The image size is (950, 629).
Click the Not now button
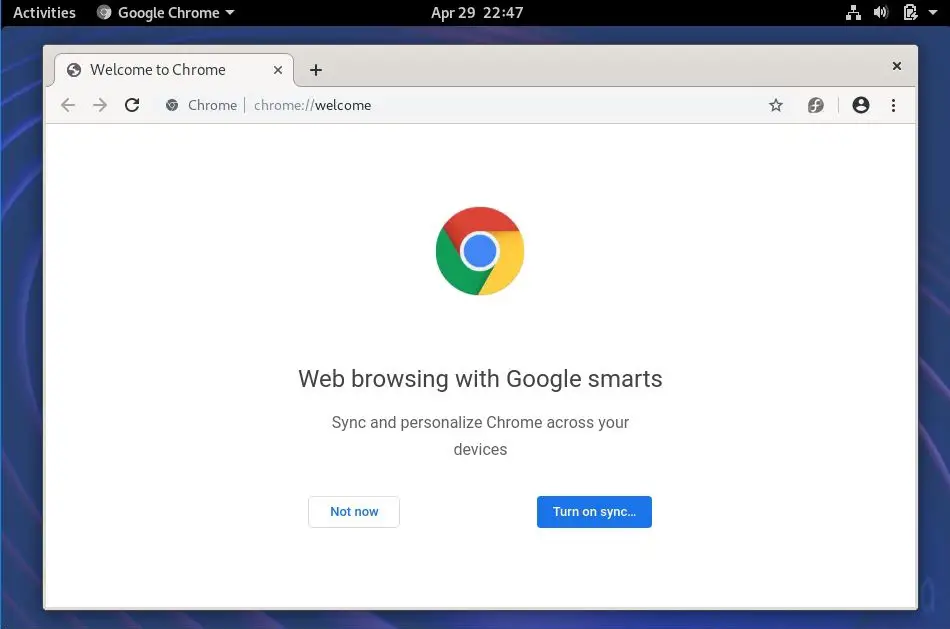coord(354,512)
